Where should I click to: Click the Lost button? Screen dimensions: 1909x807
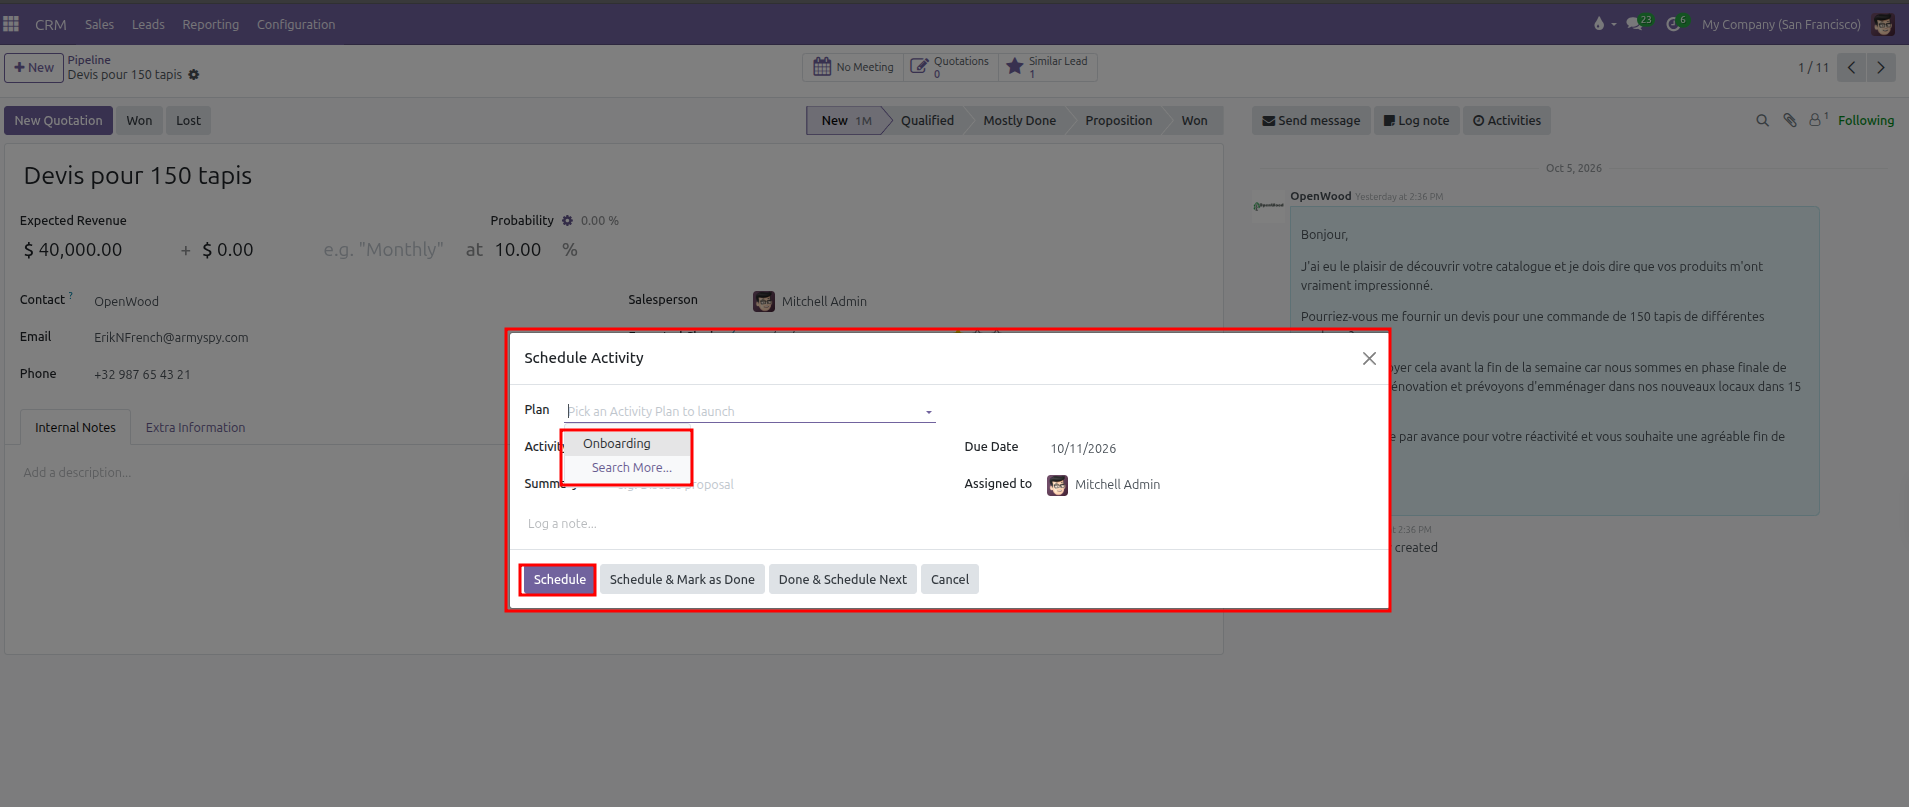click(188, 121)
